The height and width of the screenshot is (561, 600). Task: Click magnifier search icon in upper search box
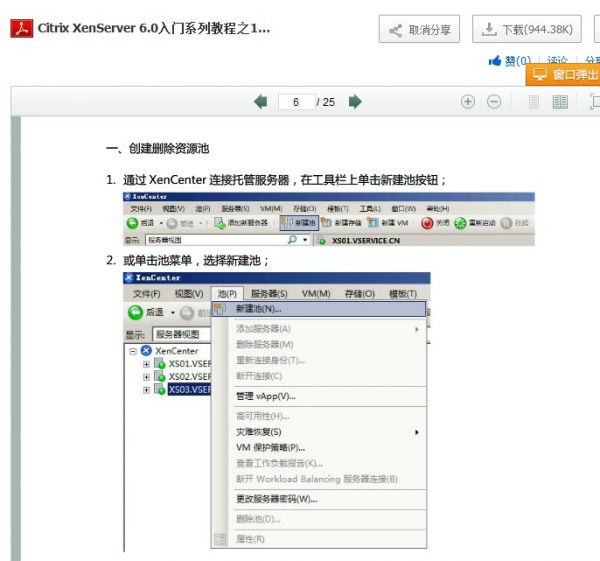click(x=292, y=240)
